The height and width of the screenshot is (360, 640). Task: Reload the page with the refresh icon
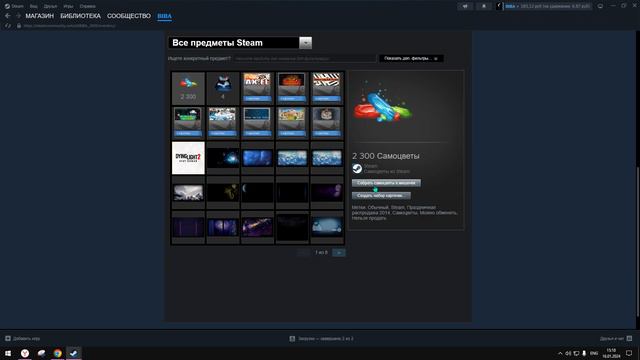click(8, 26)
